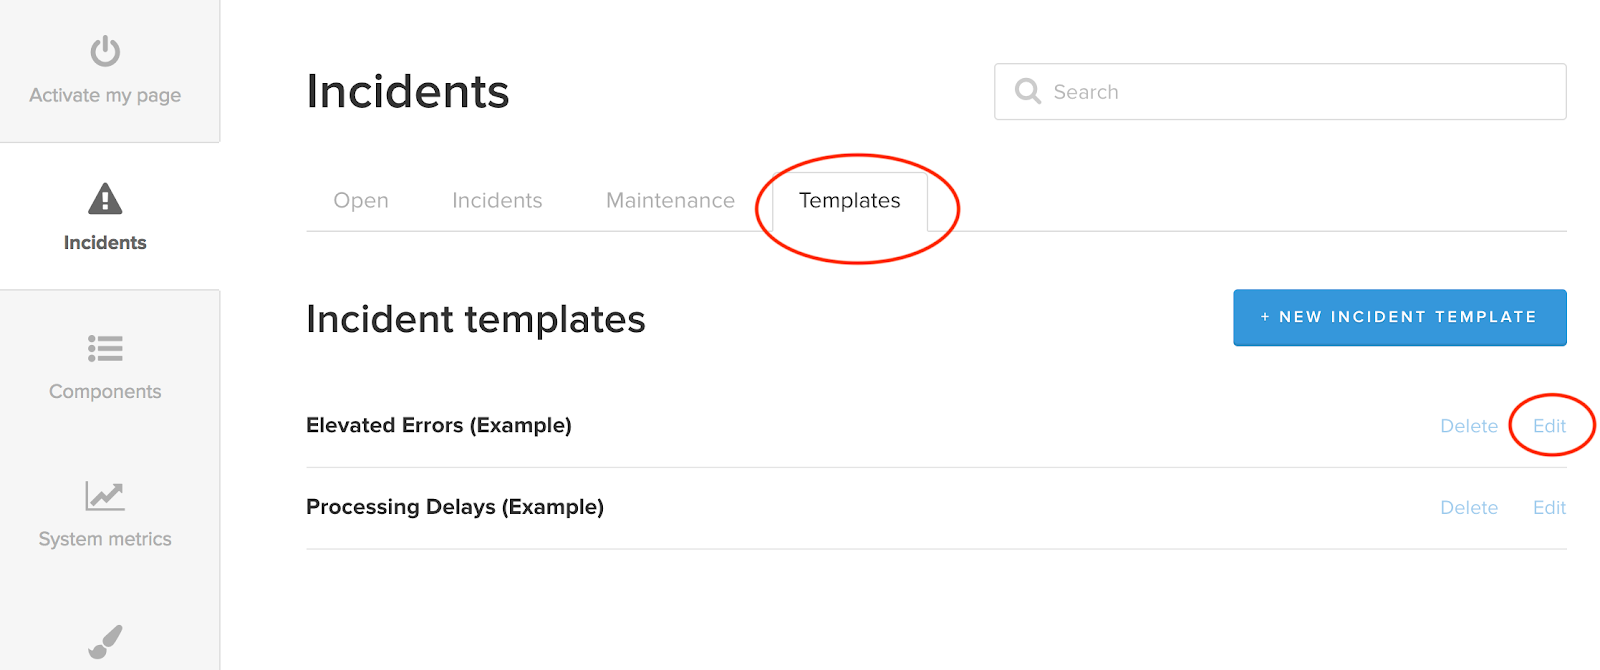
Task: Select the Incidents tab
Action: pos(497,200)
